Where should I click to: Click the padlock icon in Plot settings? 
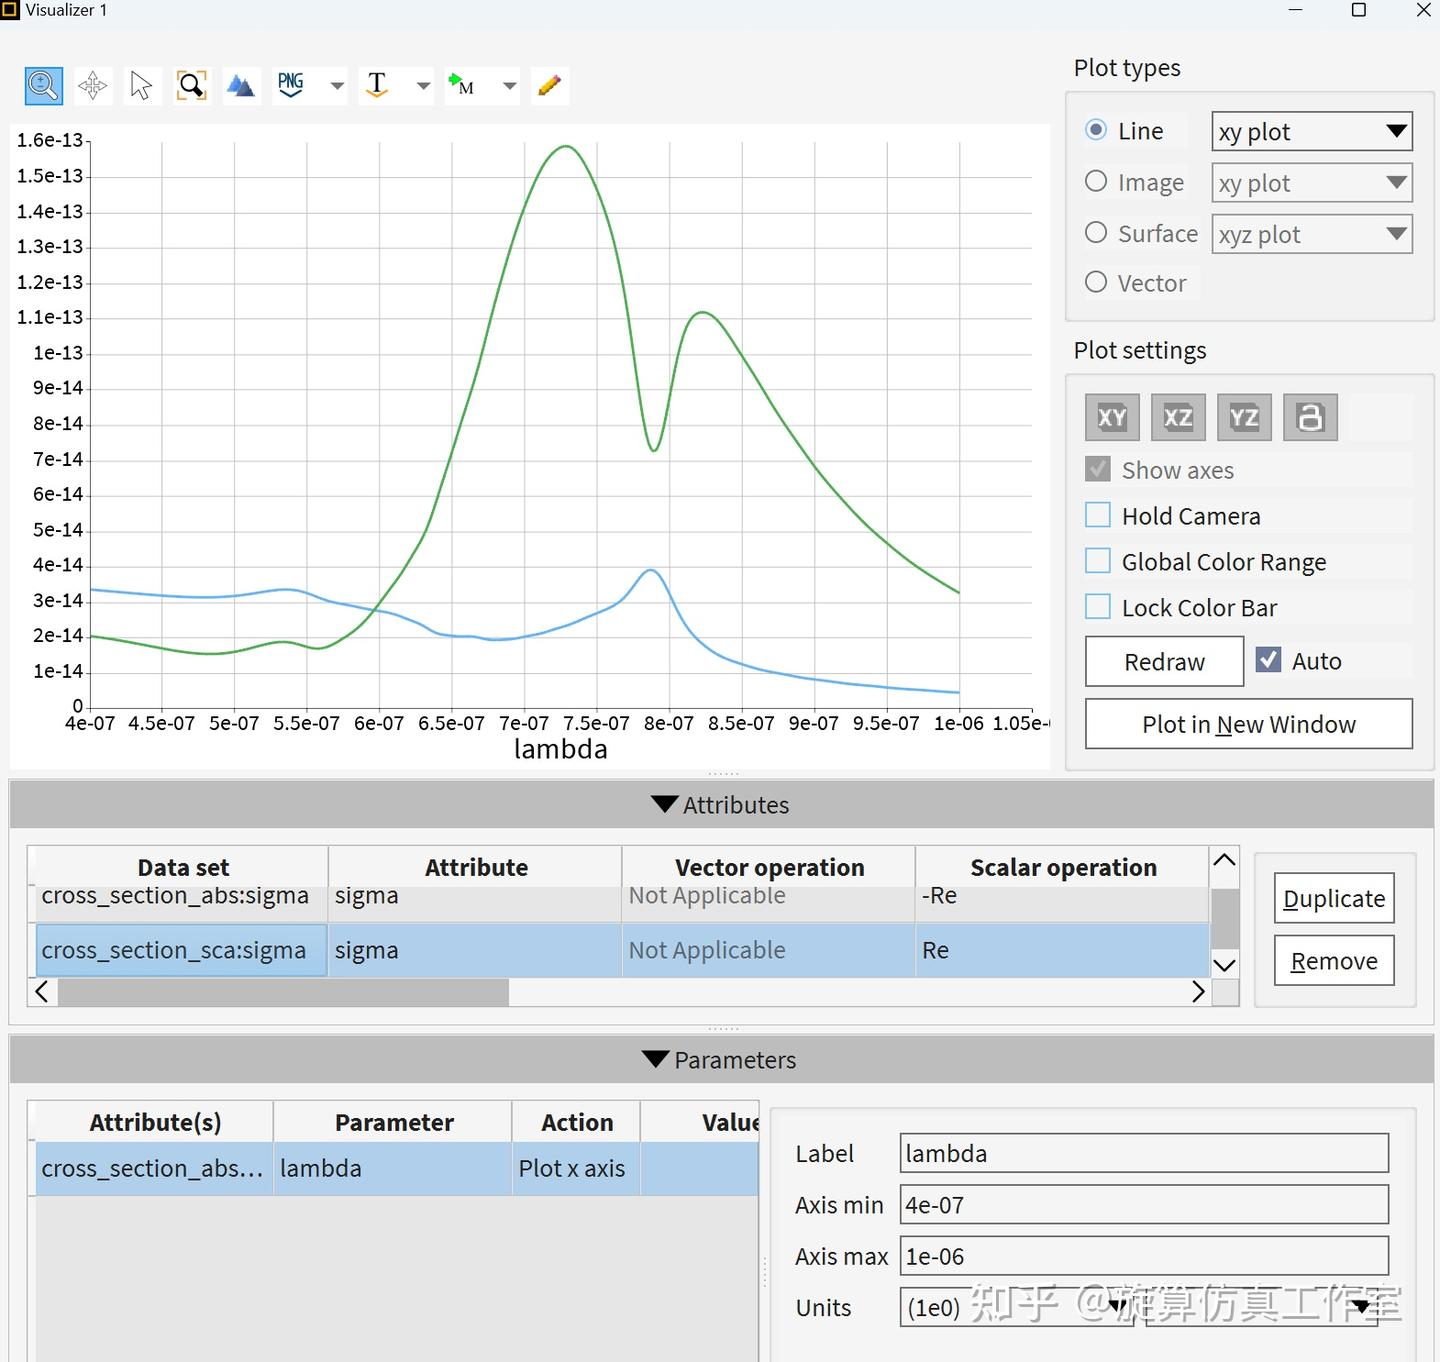(x=1310, y=417)
